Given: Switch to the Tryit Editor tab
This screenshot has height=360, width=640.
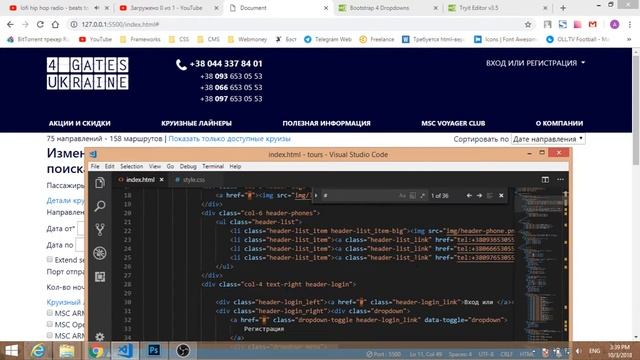Looking at the screenshot, I should coord(479,8).
